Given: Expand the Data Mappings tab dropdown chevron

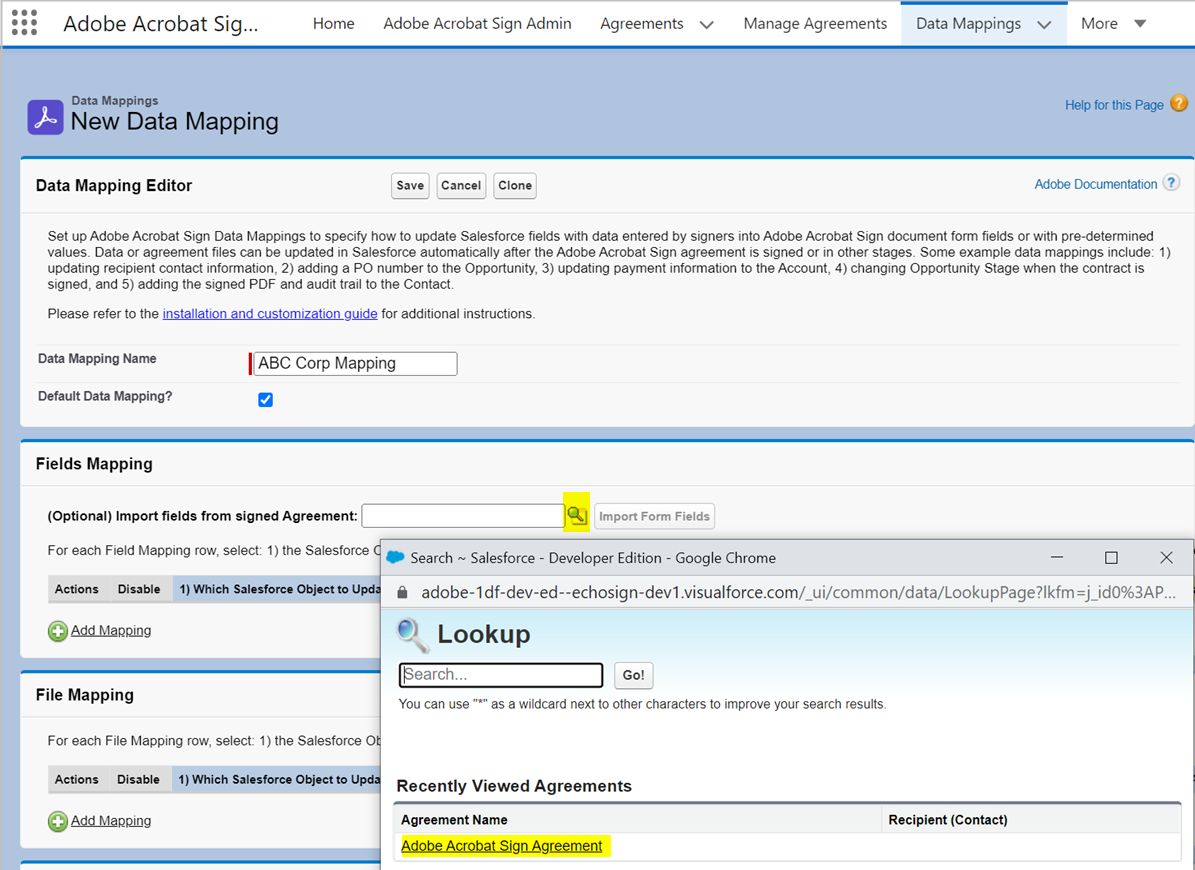Looking at the screenshot, I should [x=1044, y=25].
